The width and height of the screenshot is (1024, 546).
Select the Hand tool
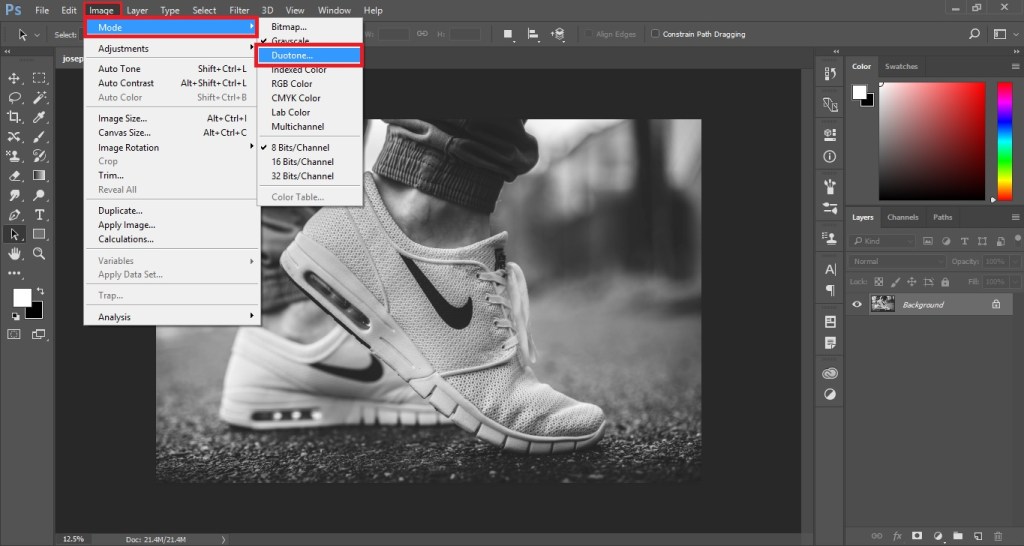pos(14,254)
